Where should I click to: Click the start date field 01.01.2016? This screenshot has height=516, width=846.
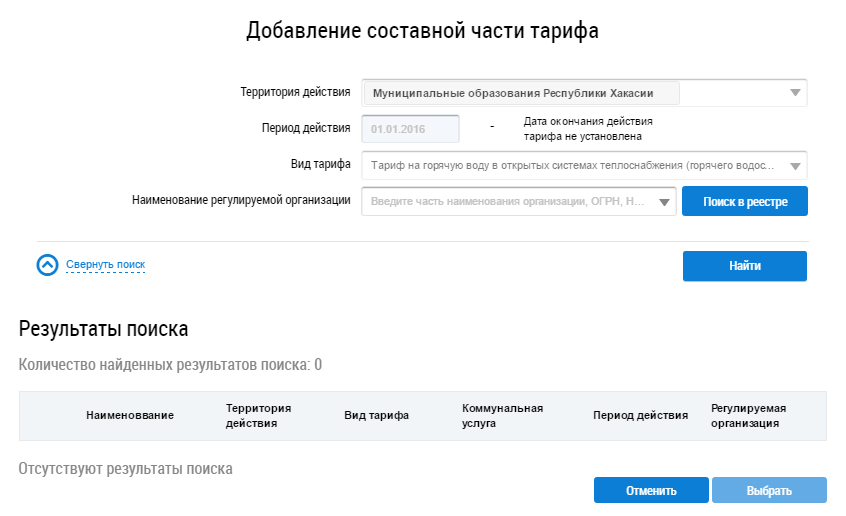[x=410, y=129]
